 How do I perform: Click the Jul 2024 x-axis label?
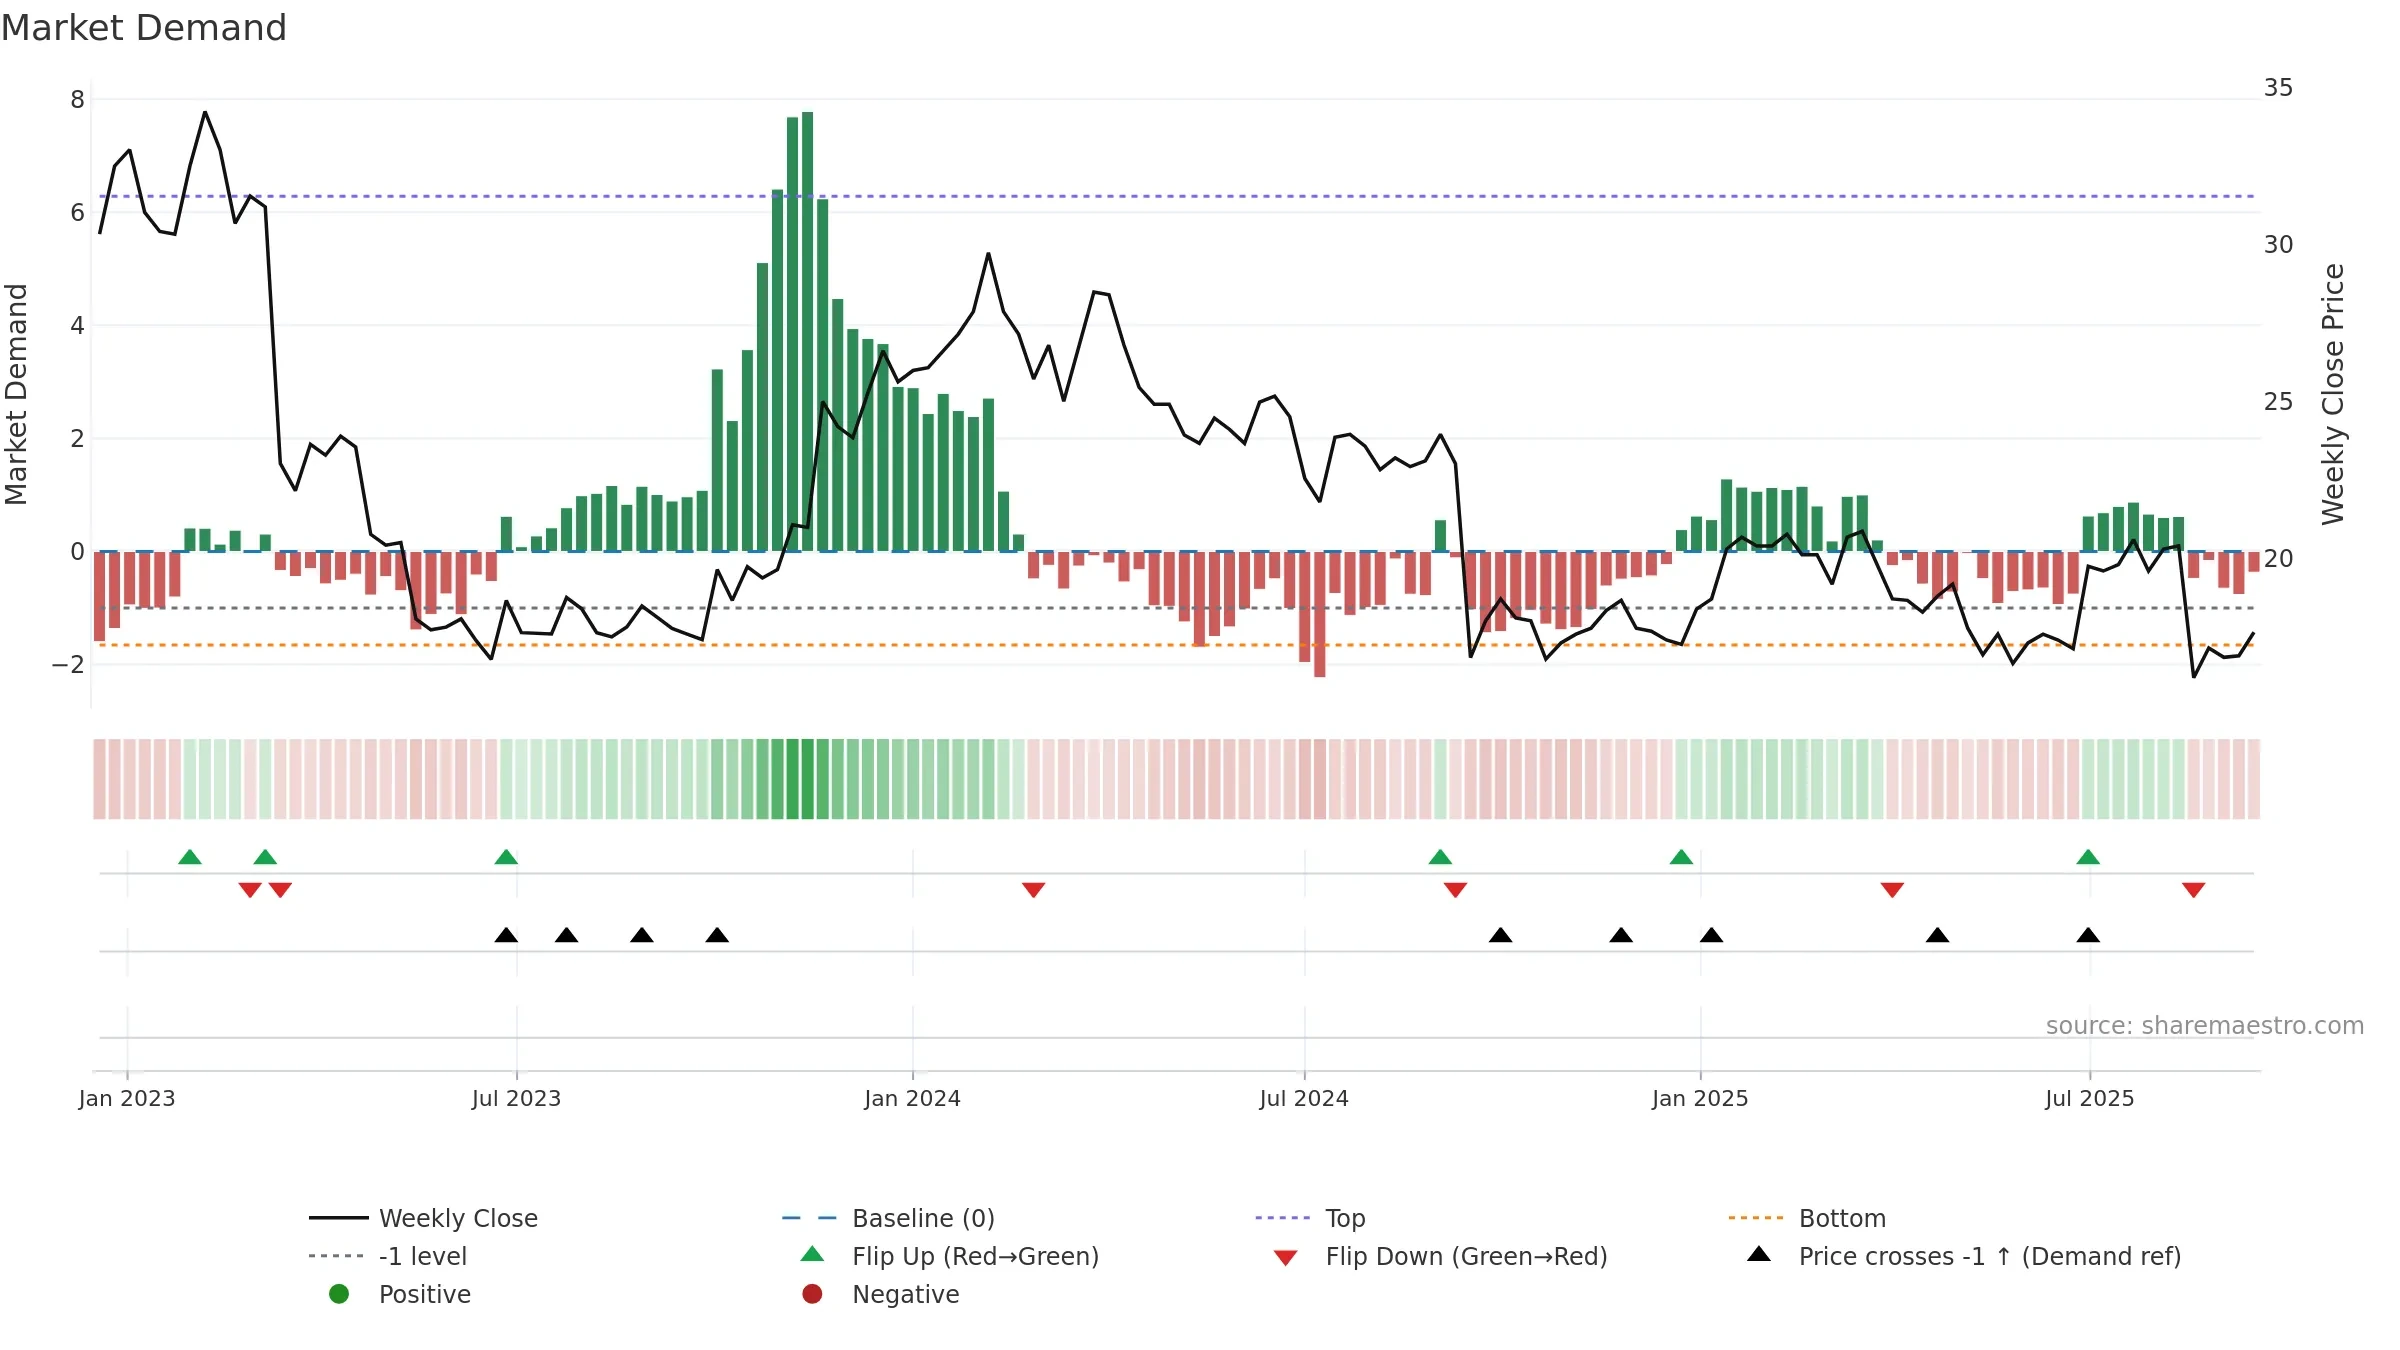[1304, 1098]
